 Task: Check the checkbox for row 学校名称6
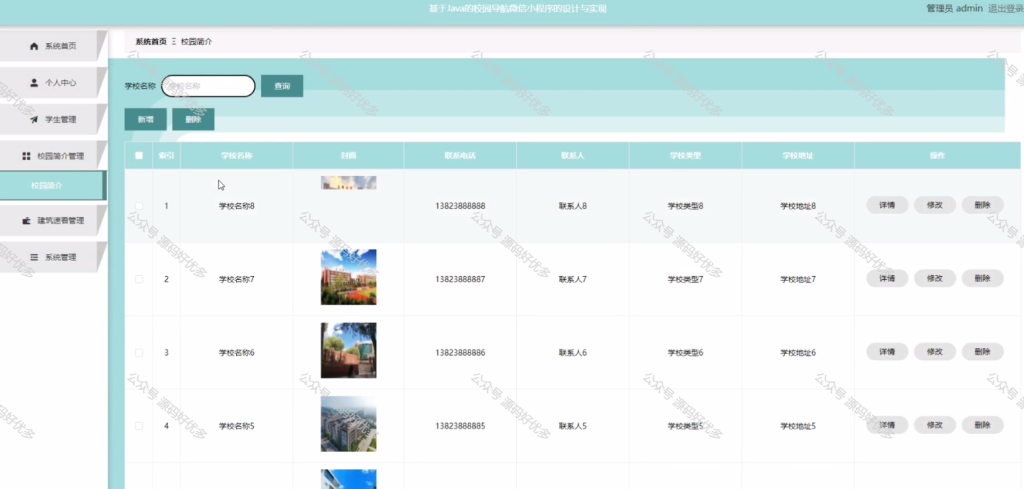pos(138,353)
